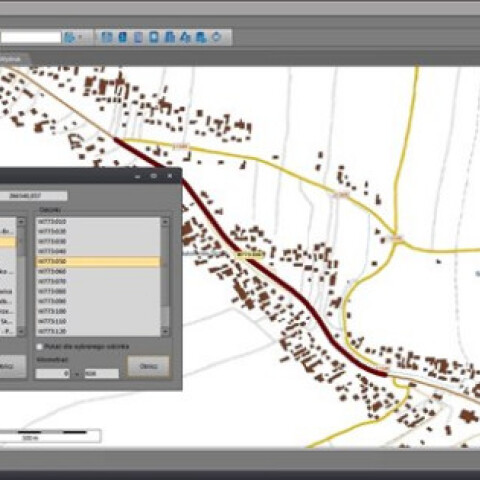Click the up arrow of the segment list scrollbar
The width and height of the screenshot is (480, 480).
[165, 222]
